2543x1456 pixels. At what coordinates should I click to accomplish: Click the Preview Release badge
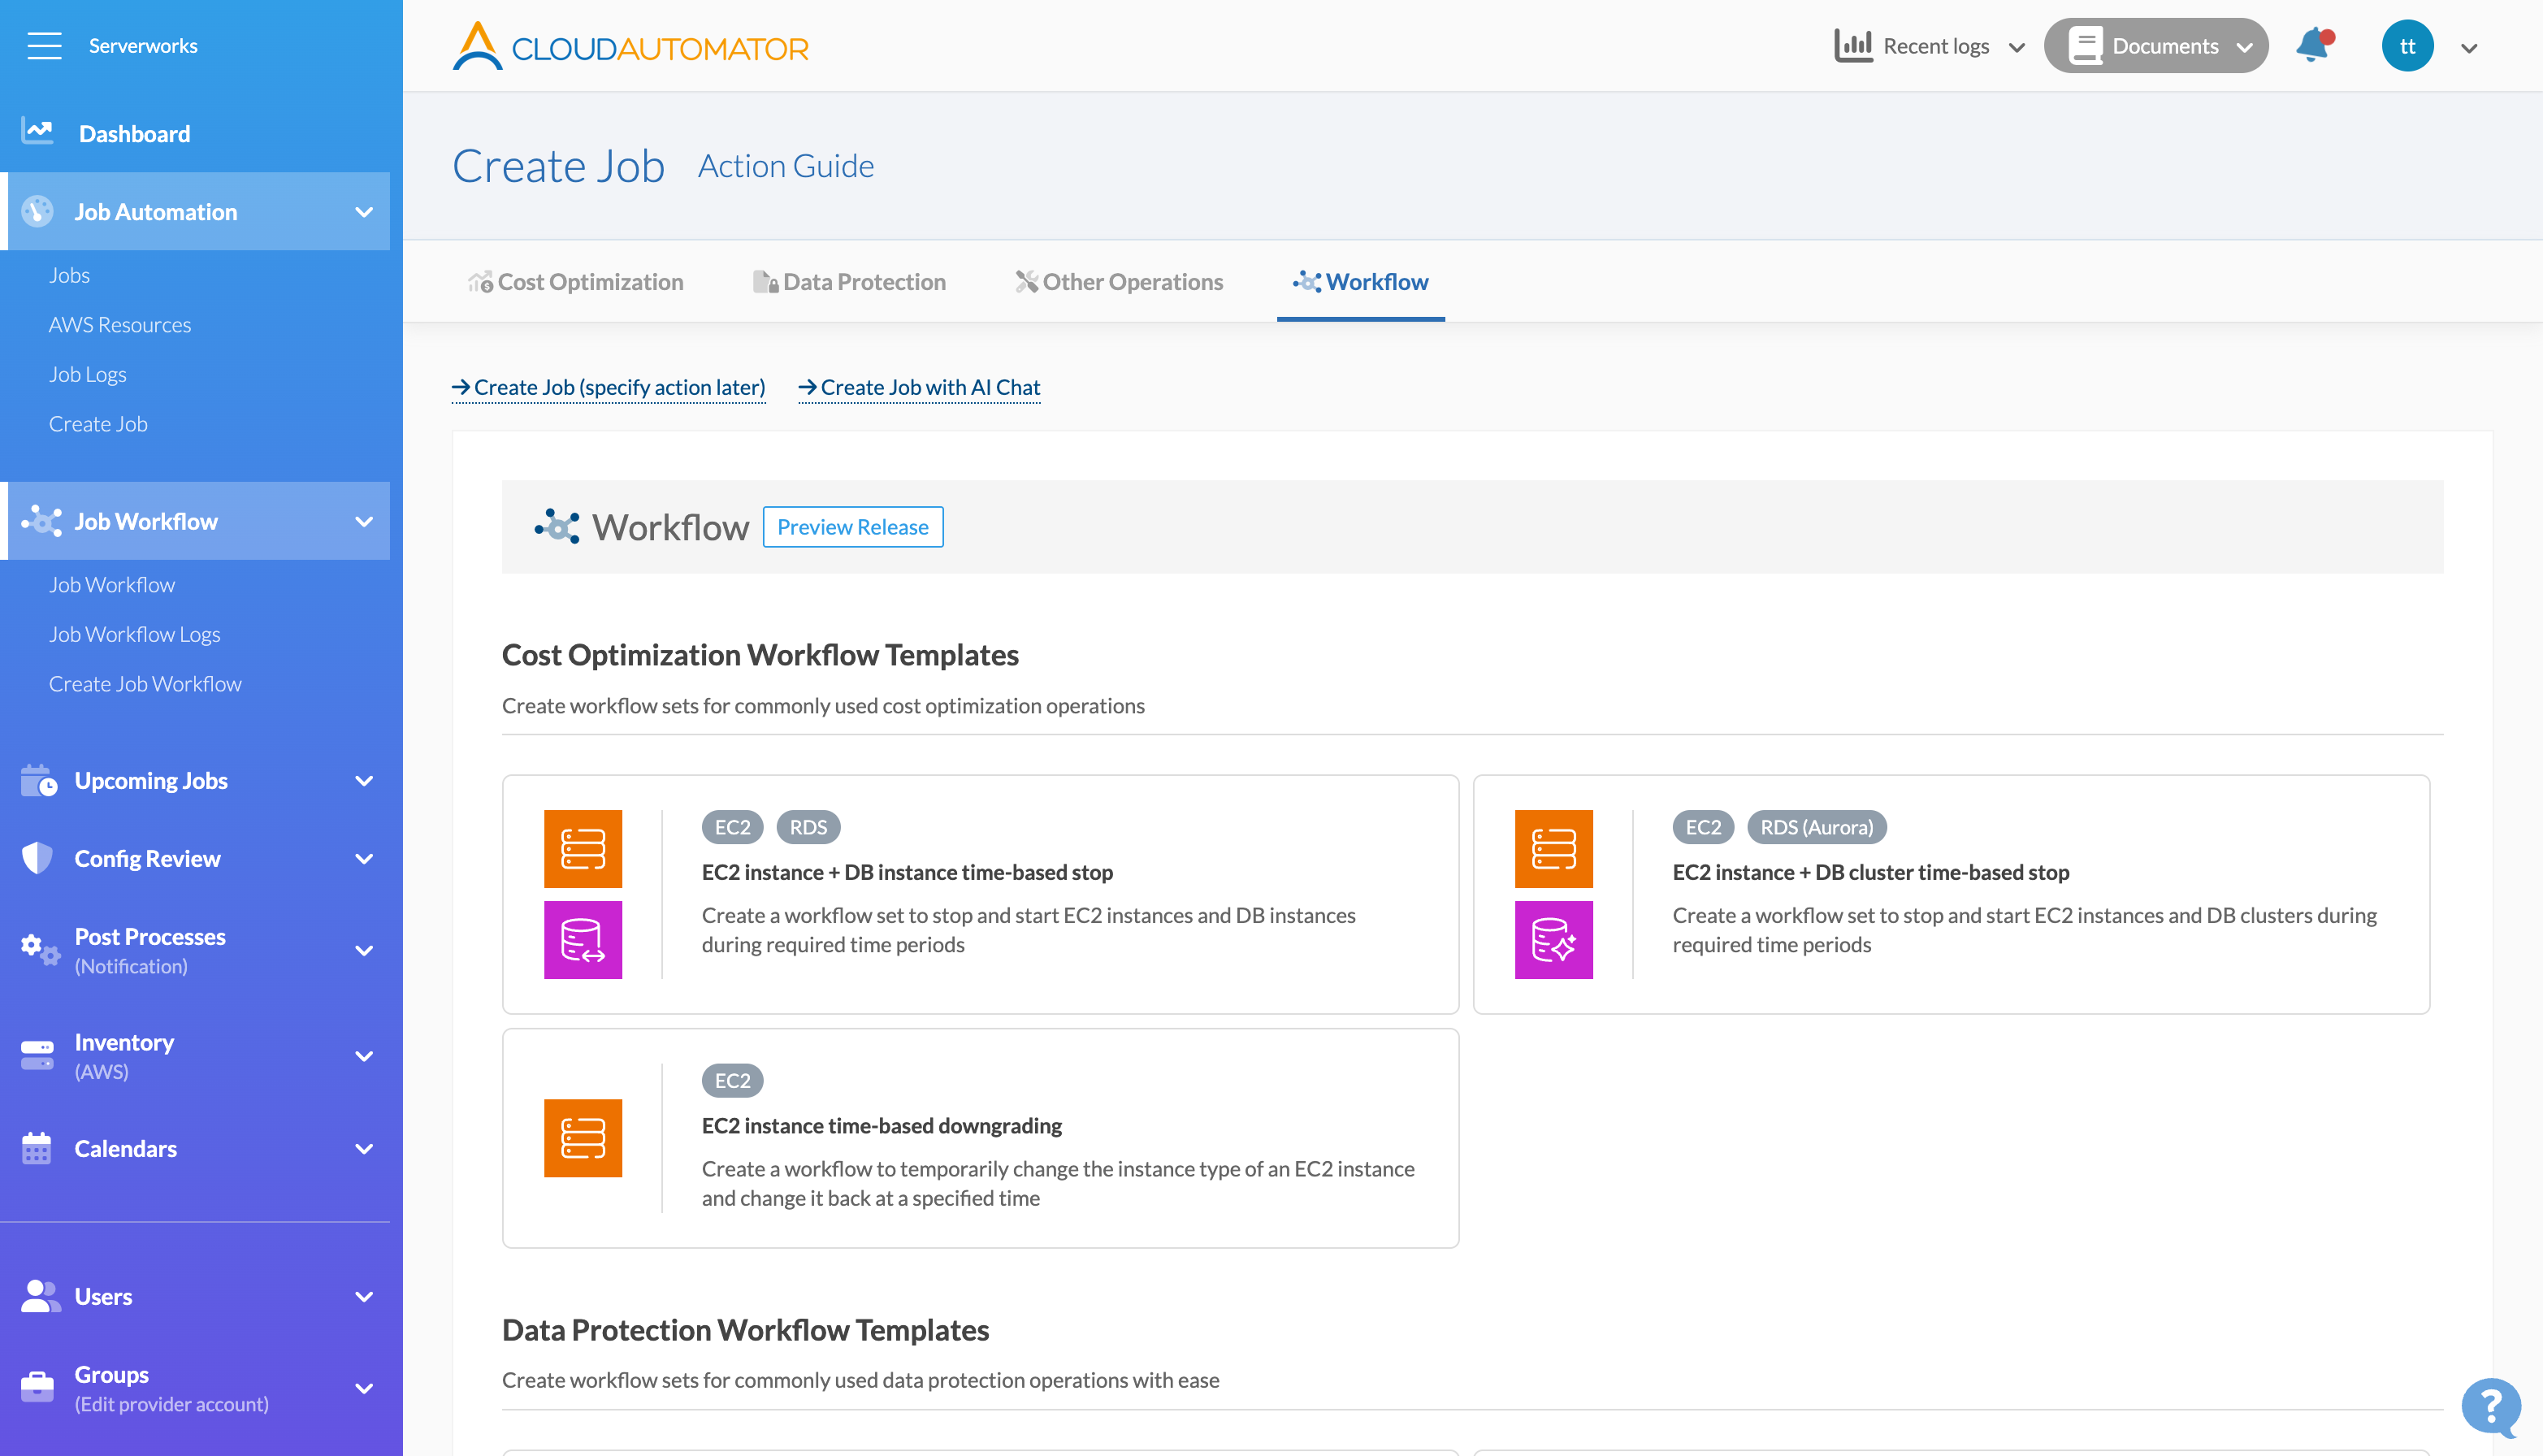point(853,527)
